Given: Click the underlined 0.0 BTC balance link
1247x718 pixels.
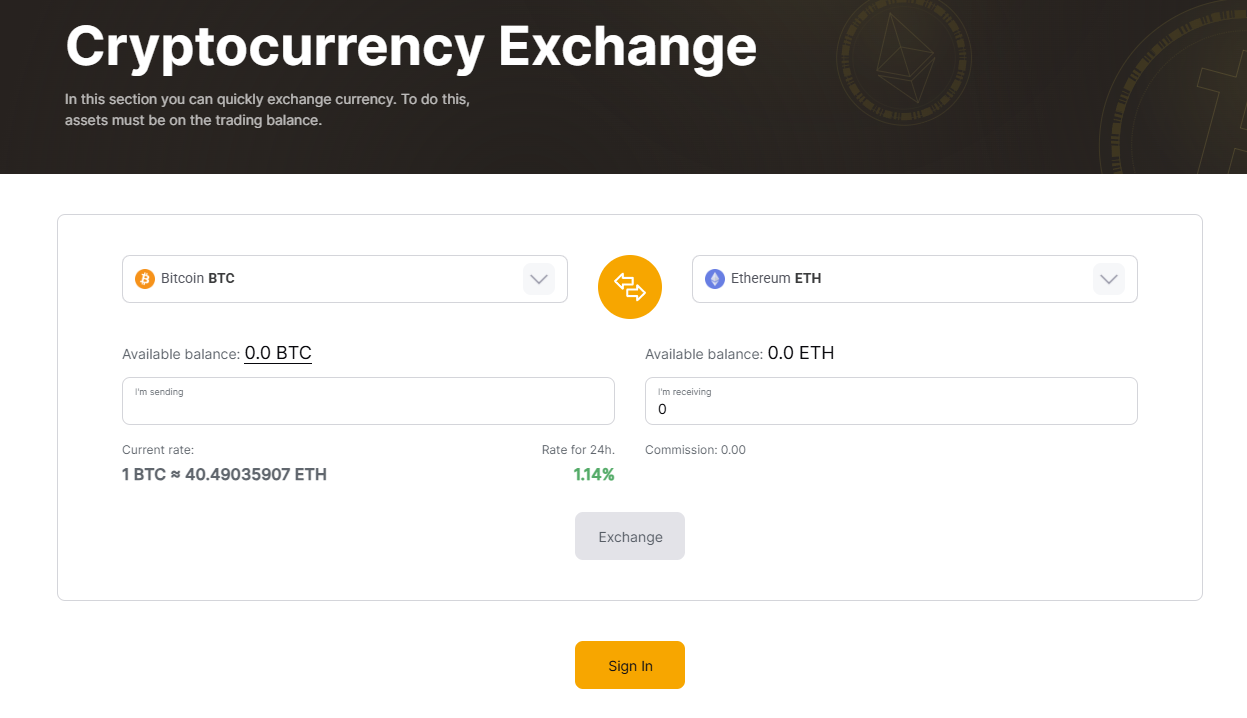Looking at the screenshot, I should [x=278, y=353].
